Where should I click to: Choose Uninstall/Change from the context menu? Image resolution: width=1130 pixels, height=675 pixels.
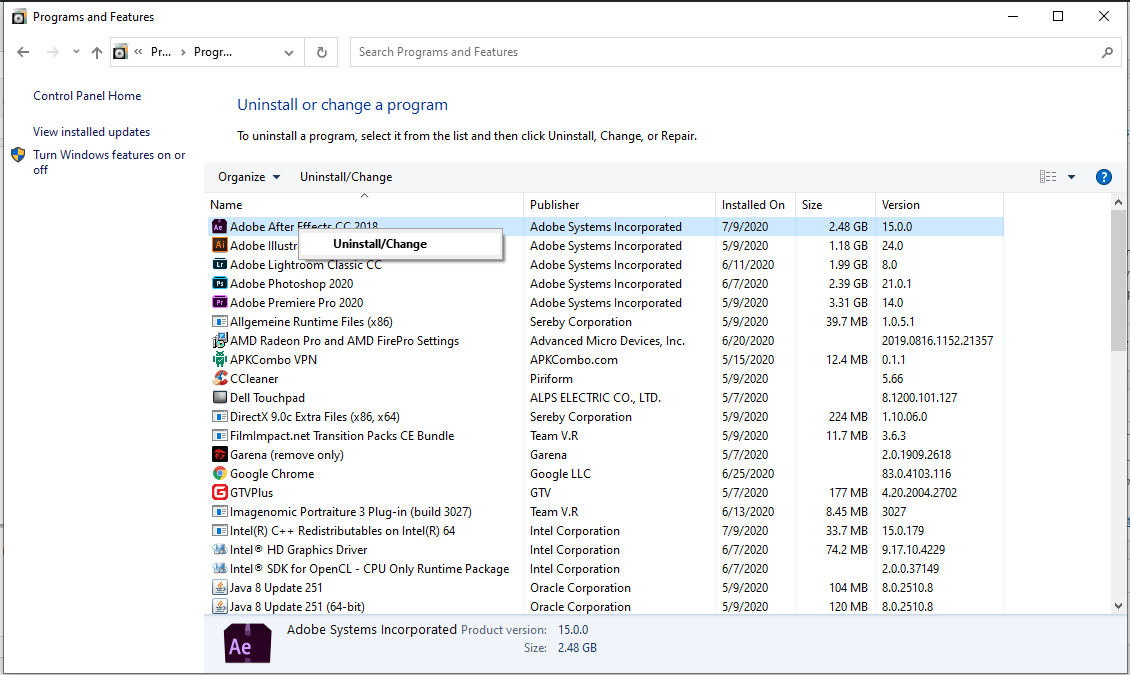[x=380, y=244]
